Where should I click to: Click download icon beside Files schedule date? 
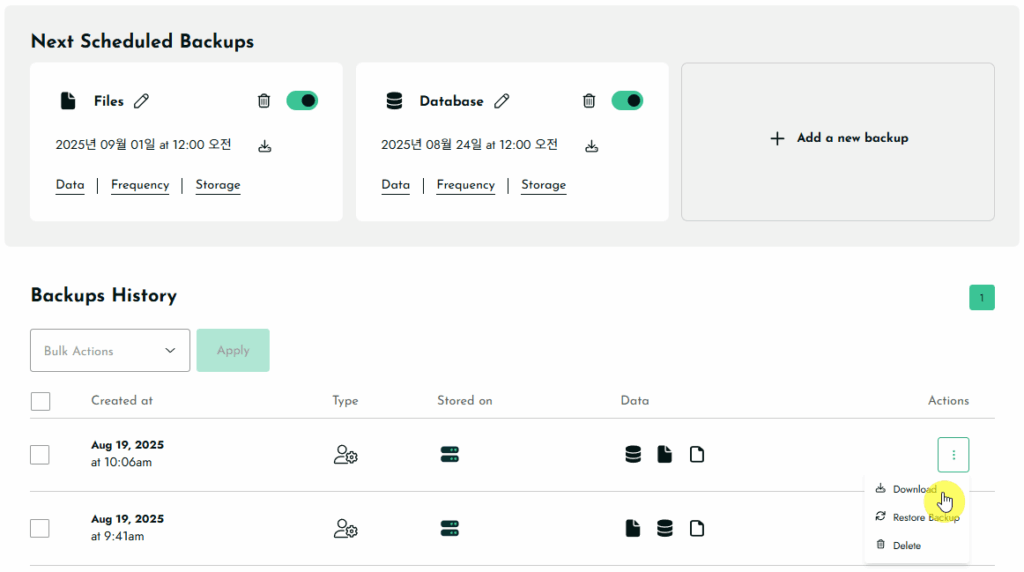pyautogui.click(x=265, y=146)
